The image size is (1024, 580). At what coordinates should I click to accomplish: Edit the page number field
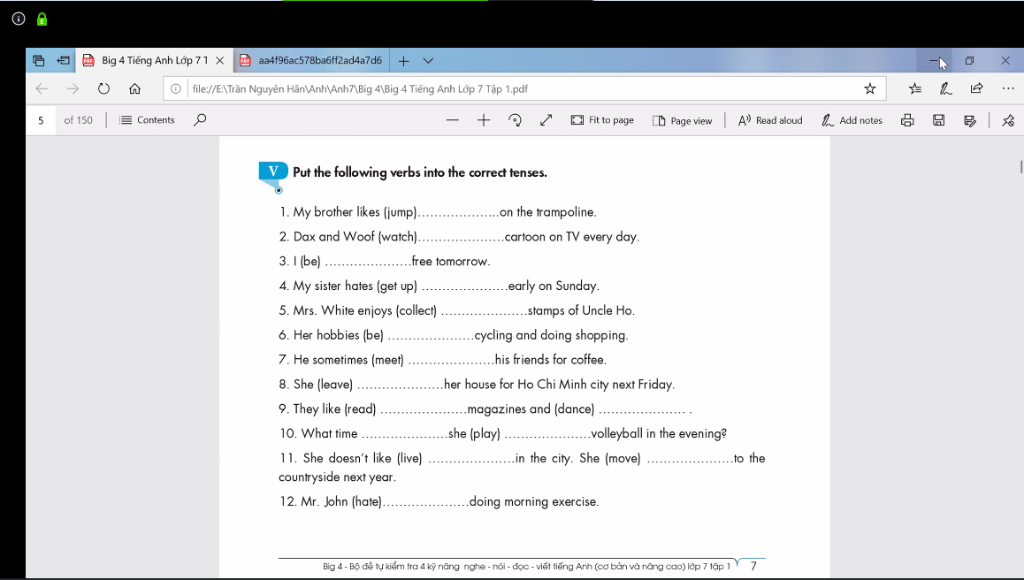click(x=41, y=120)
